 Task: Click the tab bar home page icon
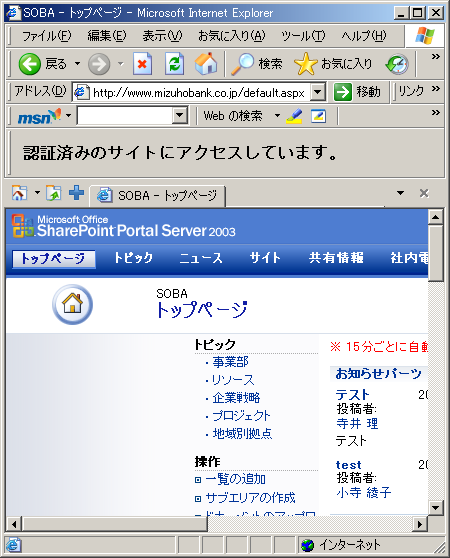coord(19,193)
